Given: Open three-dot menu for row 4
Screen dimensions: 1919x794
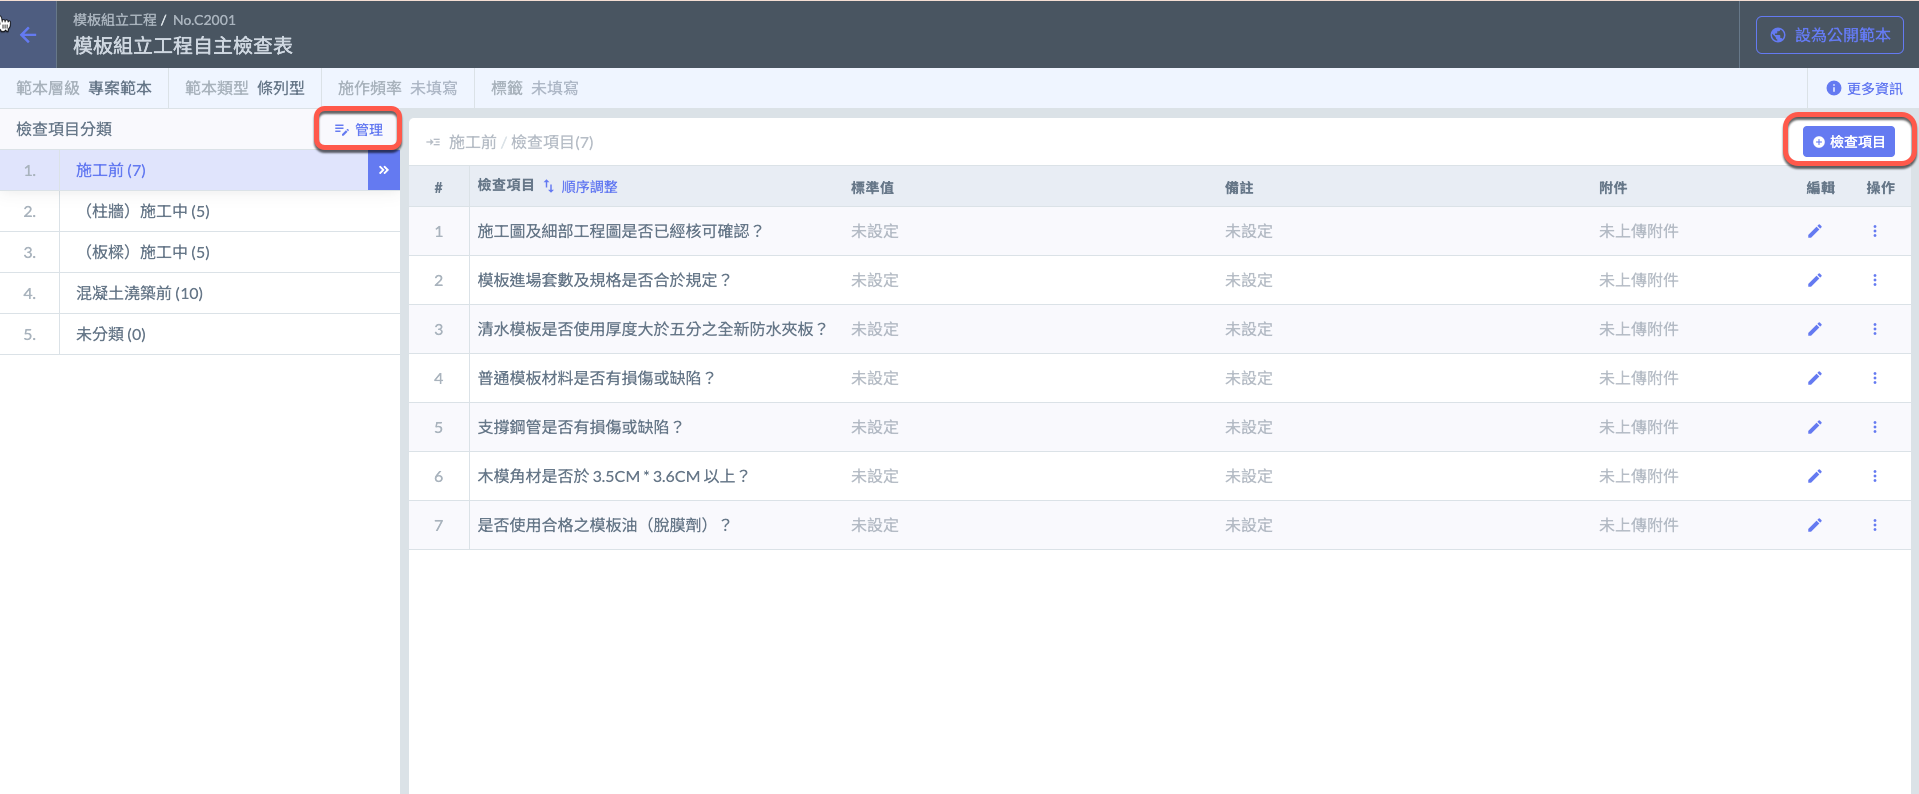Looking at the screenshot, I should (1874, 378).
